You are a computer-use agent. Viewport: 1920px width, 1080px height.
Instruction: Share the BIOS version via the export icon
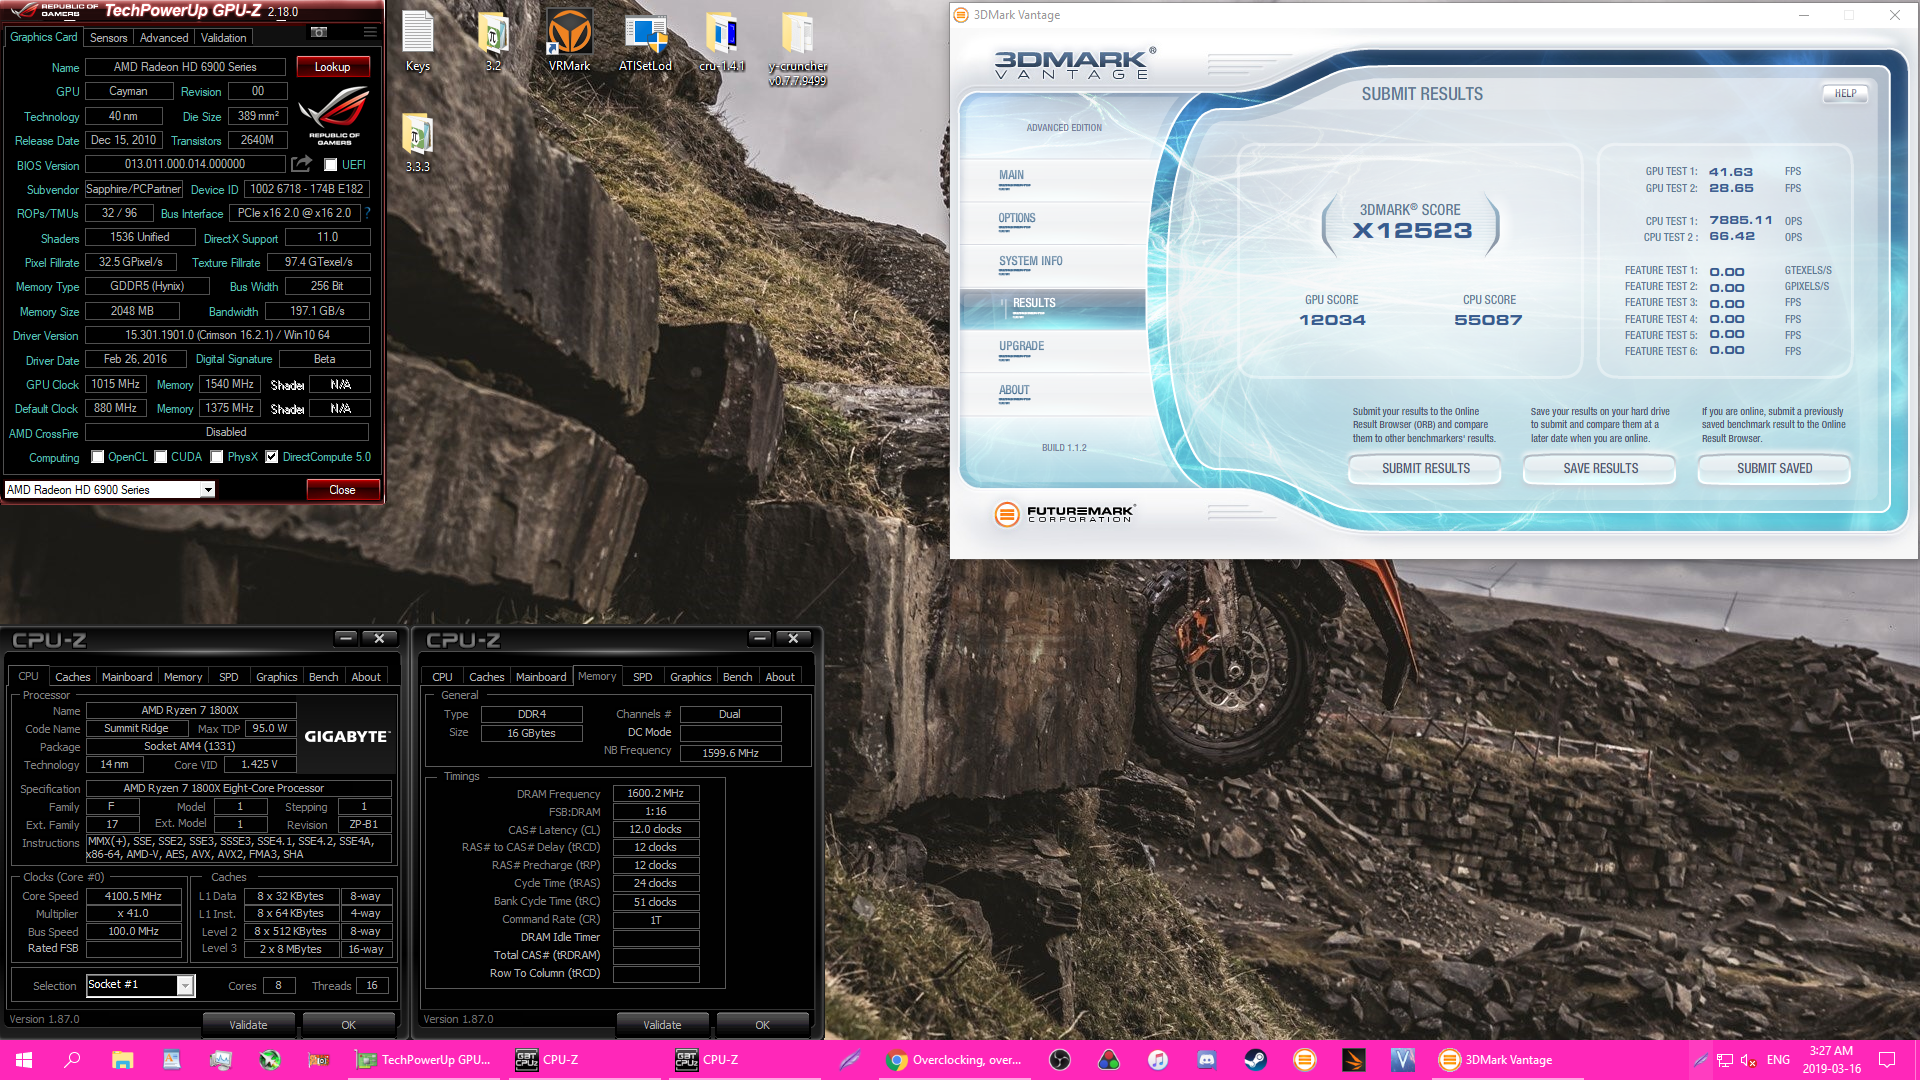pyautogui.click(x=301, y=164)
